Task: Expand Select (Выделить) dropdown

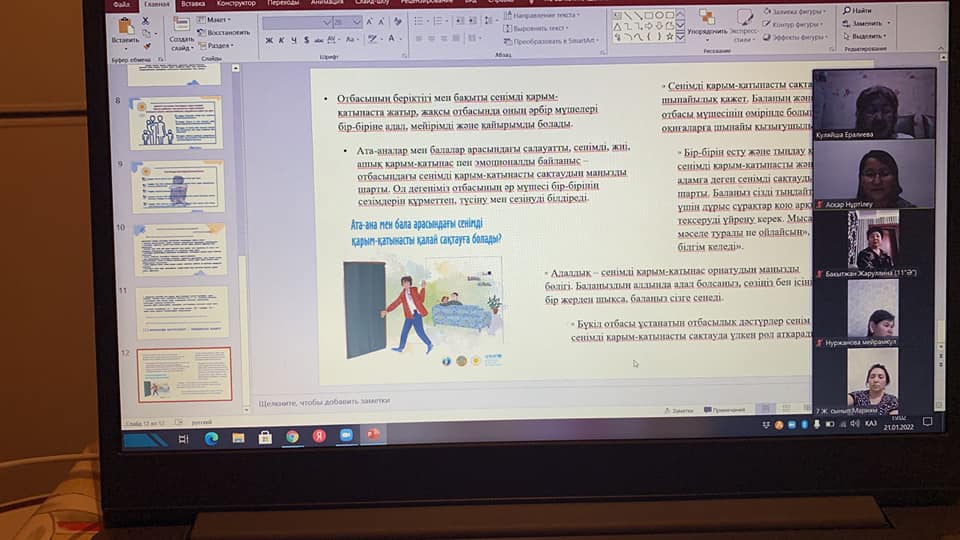Action: tap(863, 36)
